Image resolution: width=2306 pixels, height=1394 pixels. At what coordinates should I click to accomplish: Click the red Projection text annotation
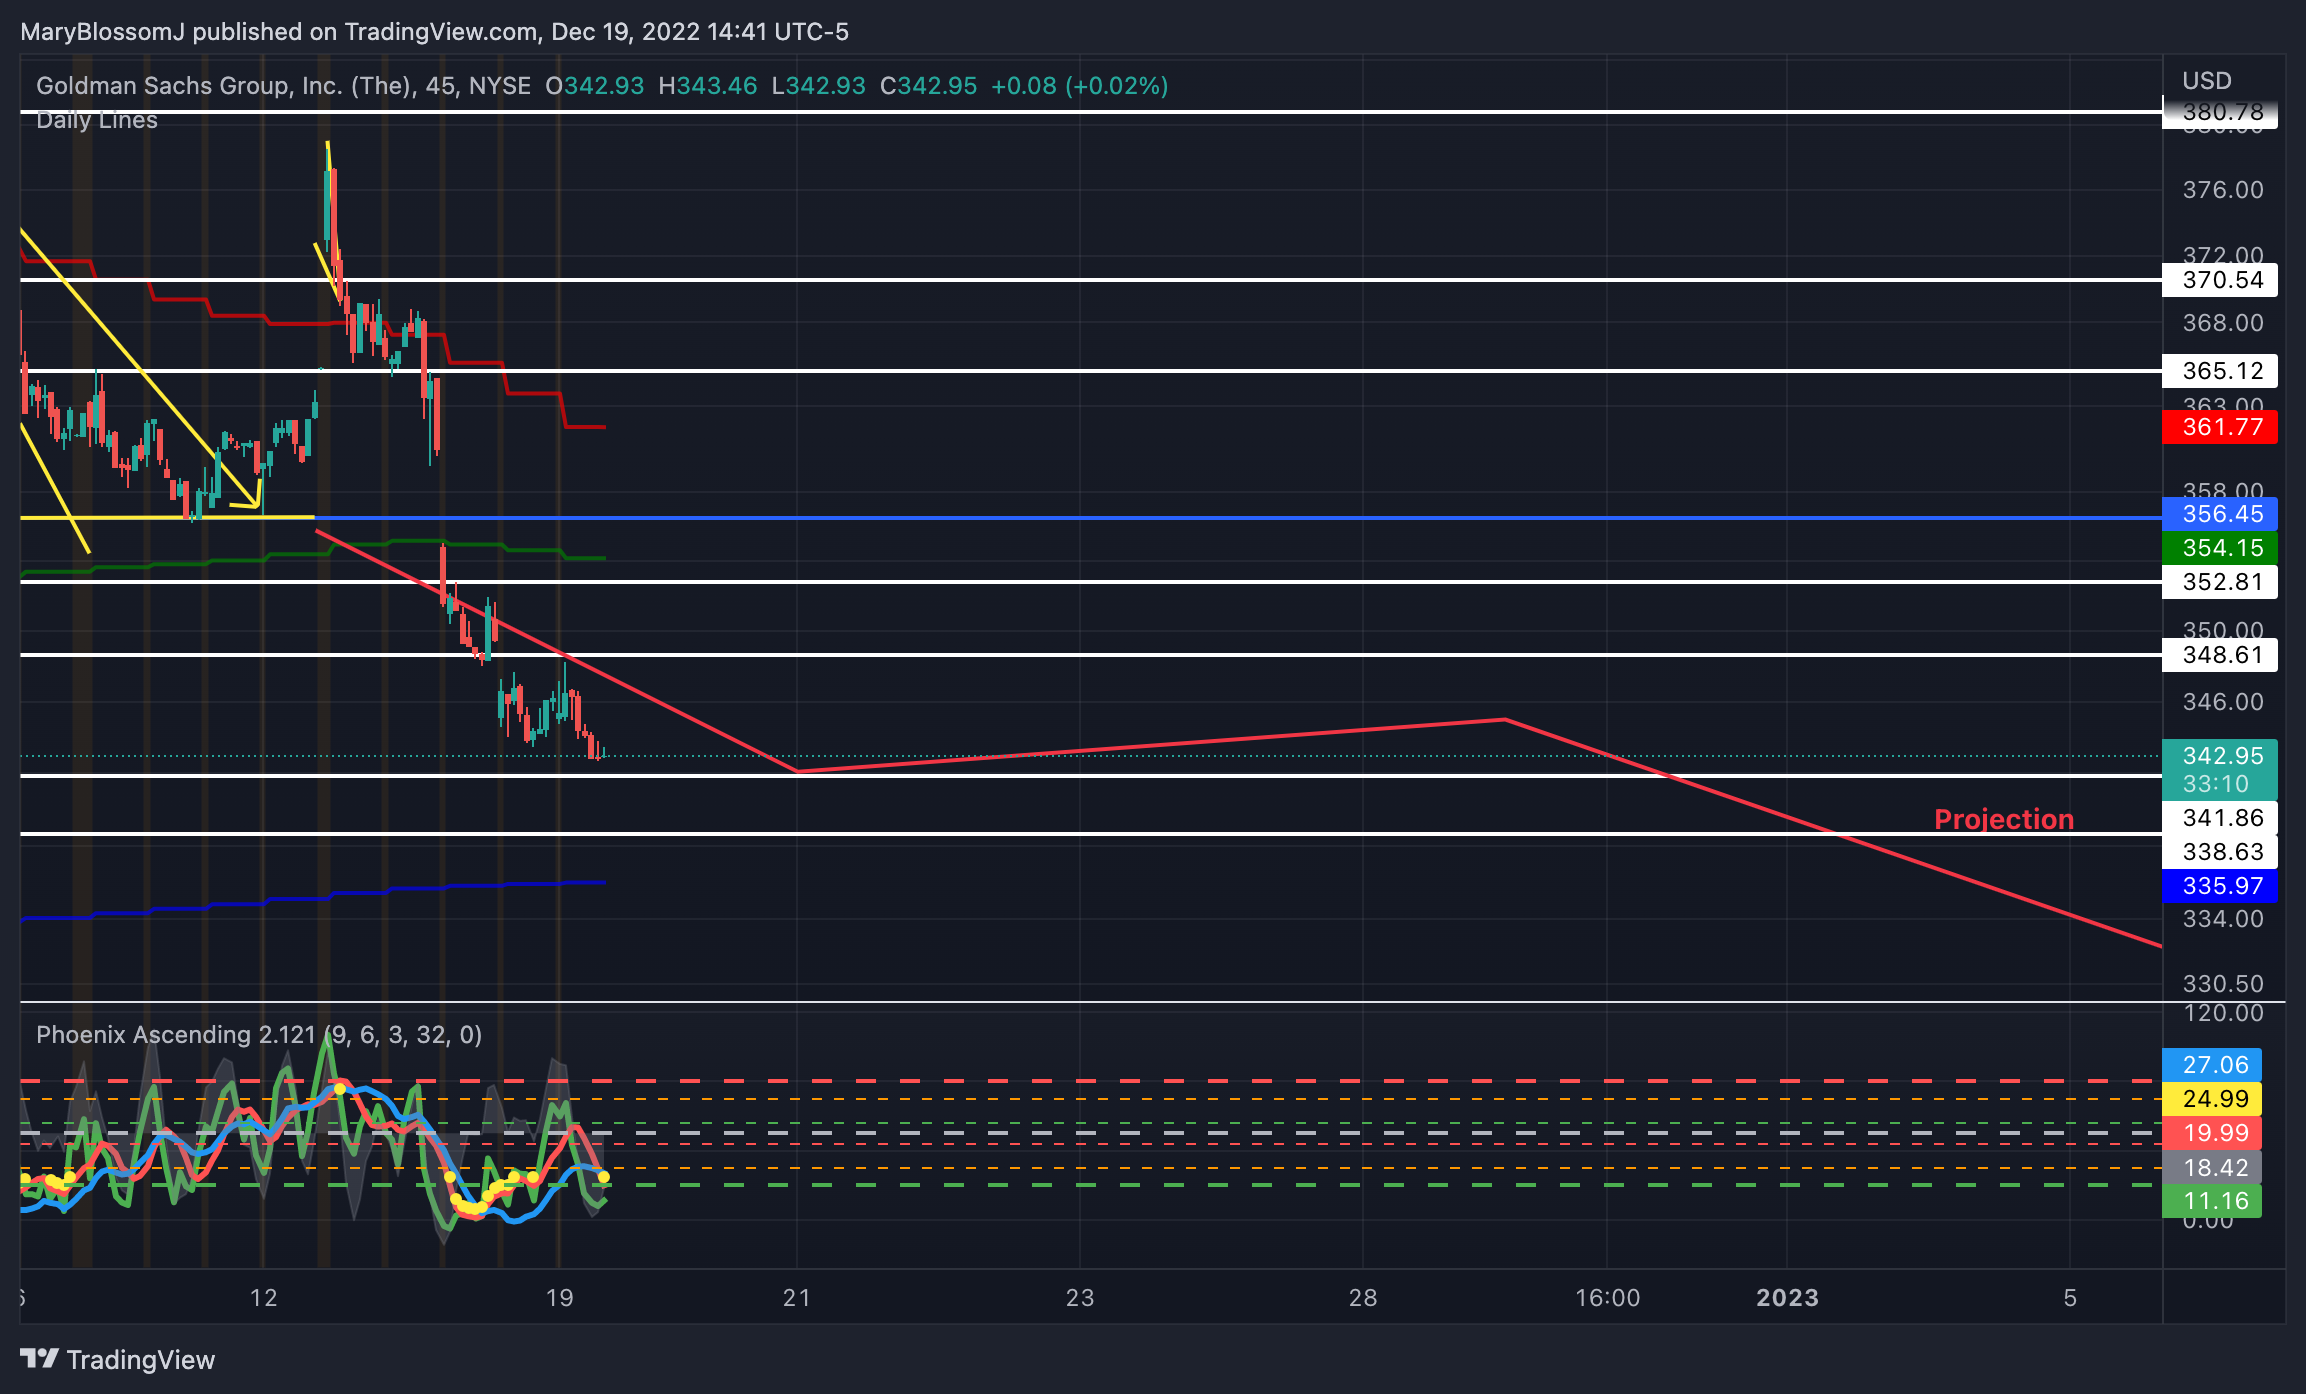2004,819
